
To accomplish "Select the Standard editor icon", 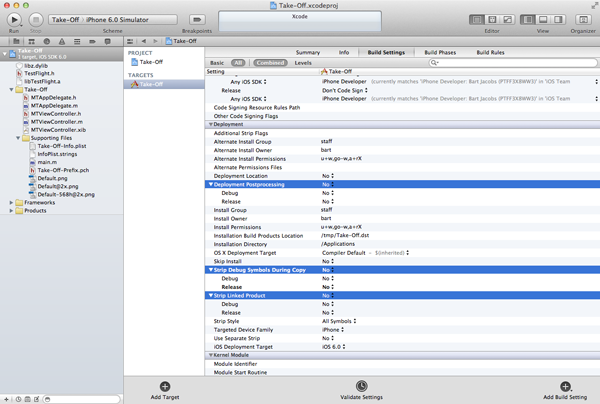I will click(x=476, y=20).
